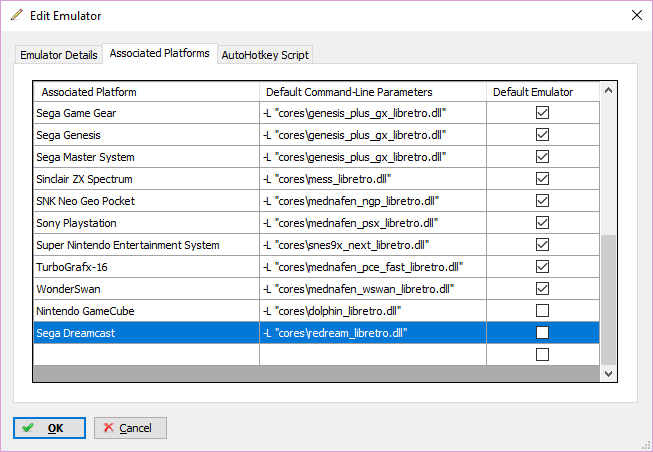Enable Default Emulator for Sega Dreamcast
Screen dimensions: 653x452
542,333
